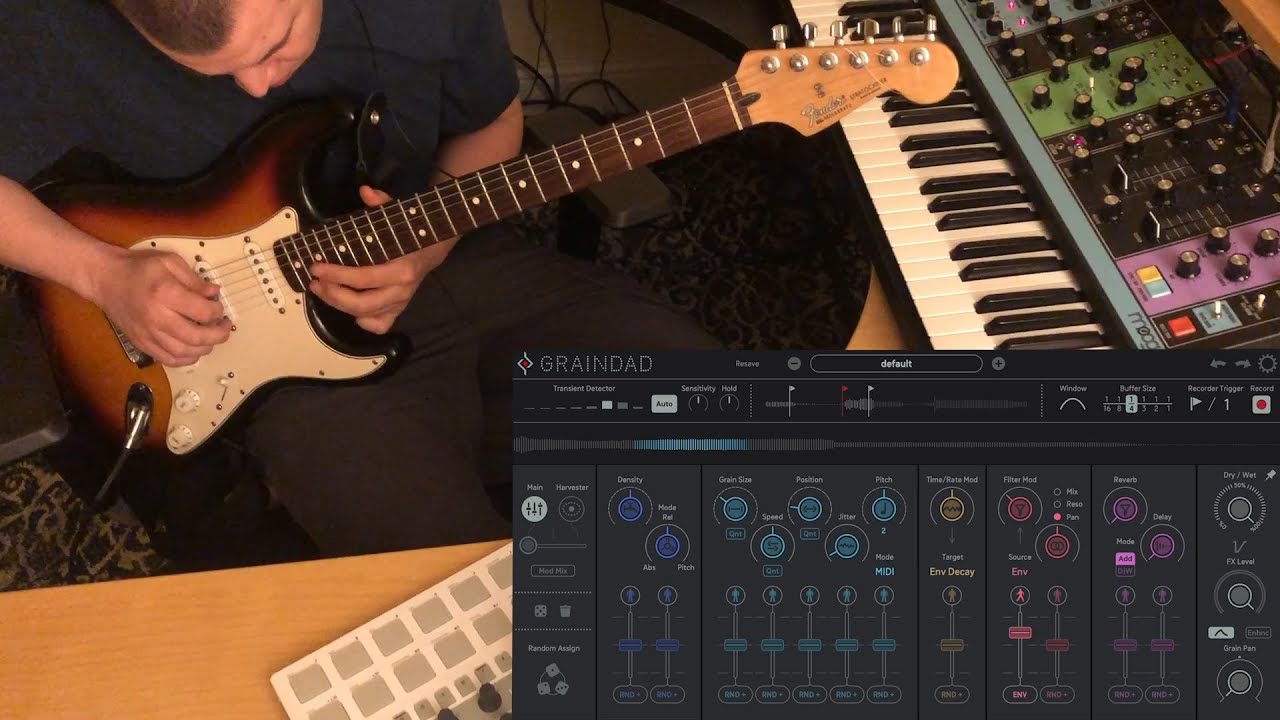The image size is (1280, 720).
Task: Switch to the Harvester view
Action: point(572,509)
